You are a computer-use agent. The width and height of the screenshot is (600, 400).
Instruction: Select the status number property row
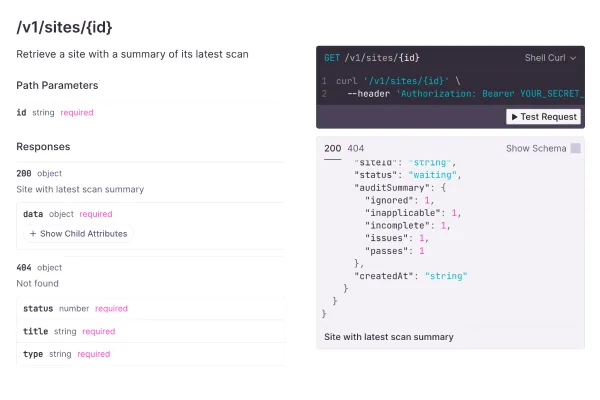pyautogui.click(x=75, y=309)
